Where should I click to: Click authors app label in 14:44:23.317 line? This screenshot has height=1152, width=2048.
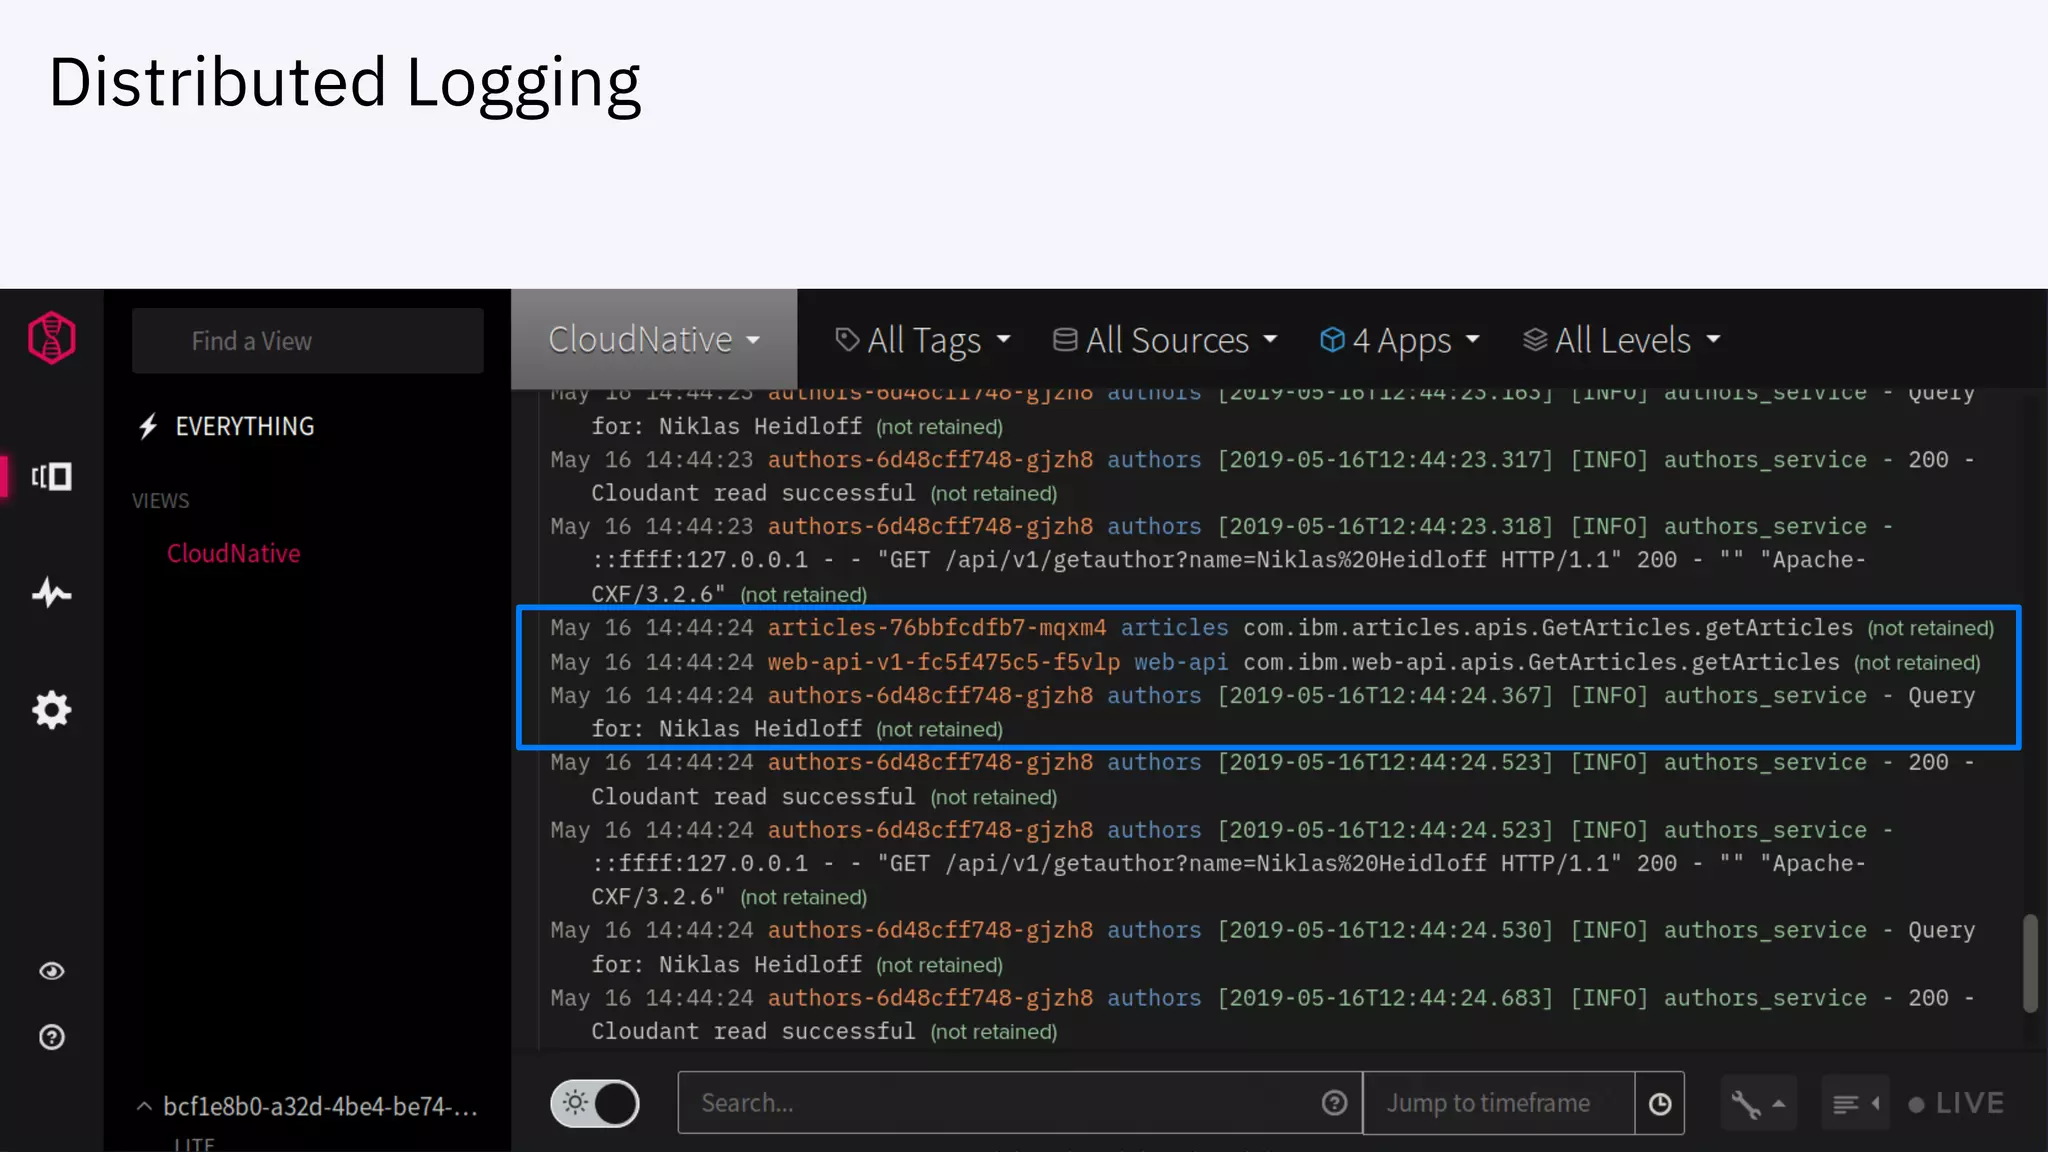click(1154, 460)
